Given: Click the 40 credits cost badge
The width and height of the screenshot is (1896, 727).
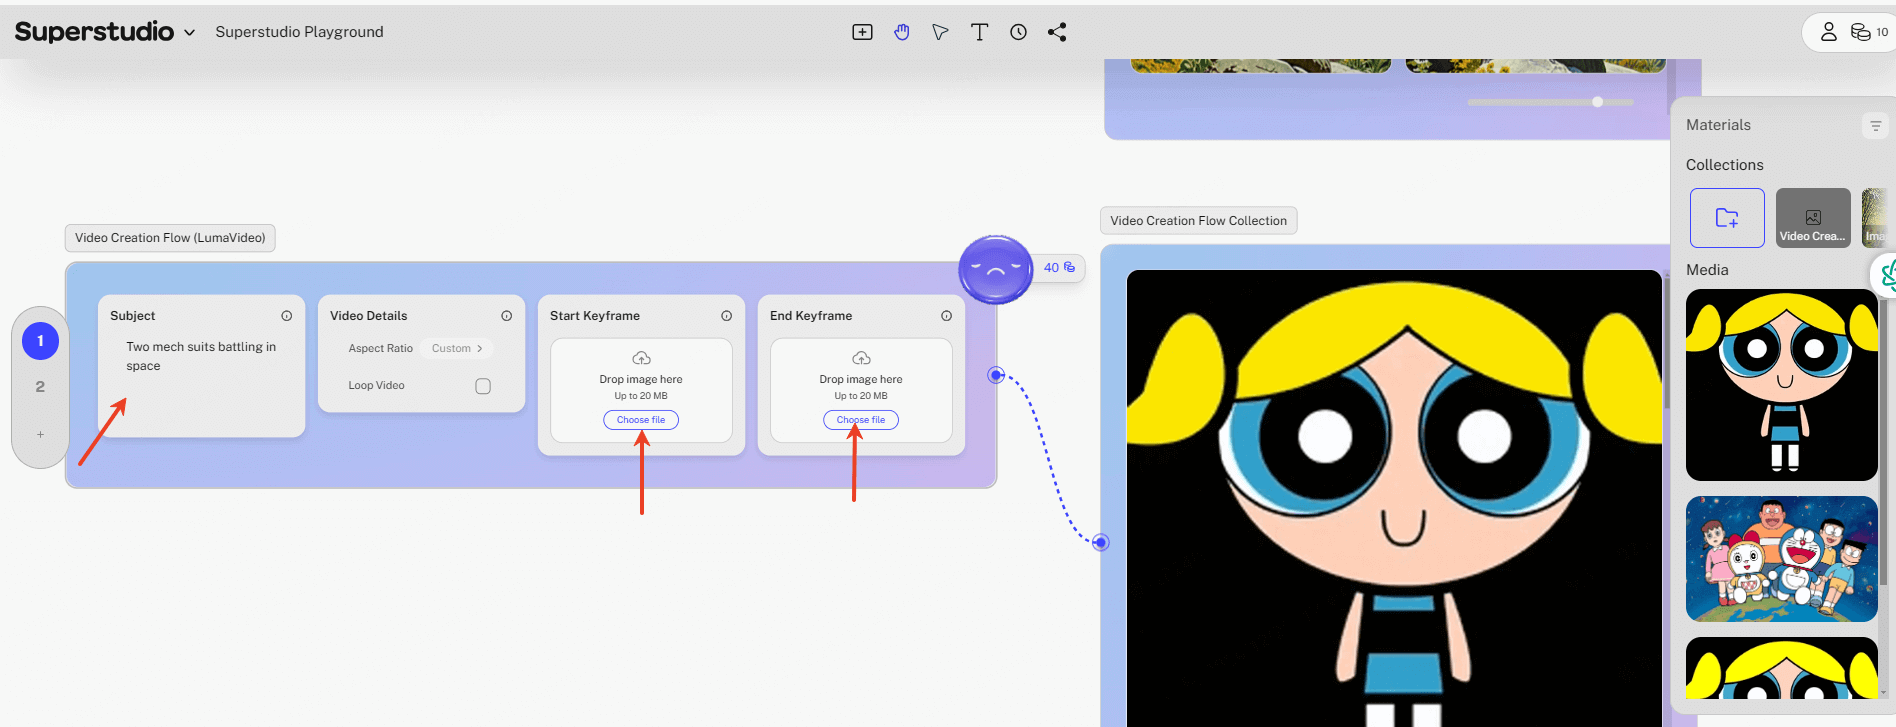Looking at the screenshot, I should click(1059, 267).
